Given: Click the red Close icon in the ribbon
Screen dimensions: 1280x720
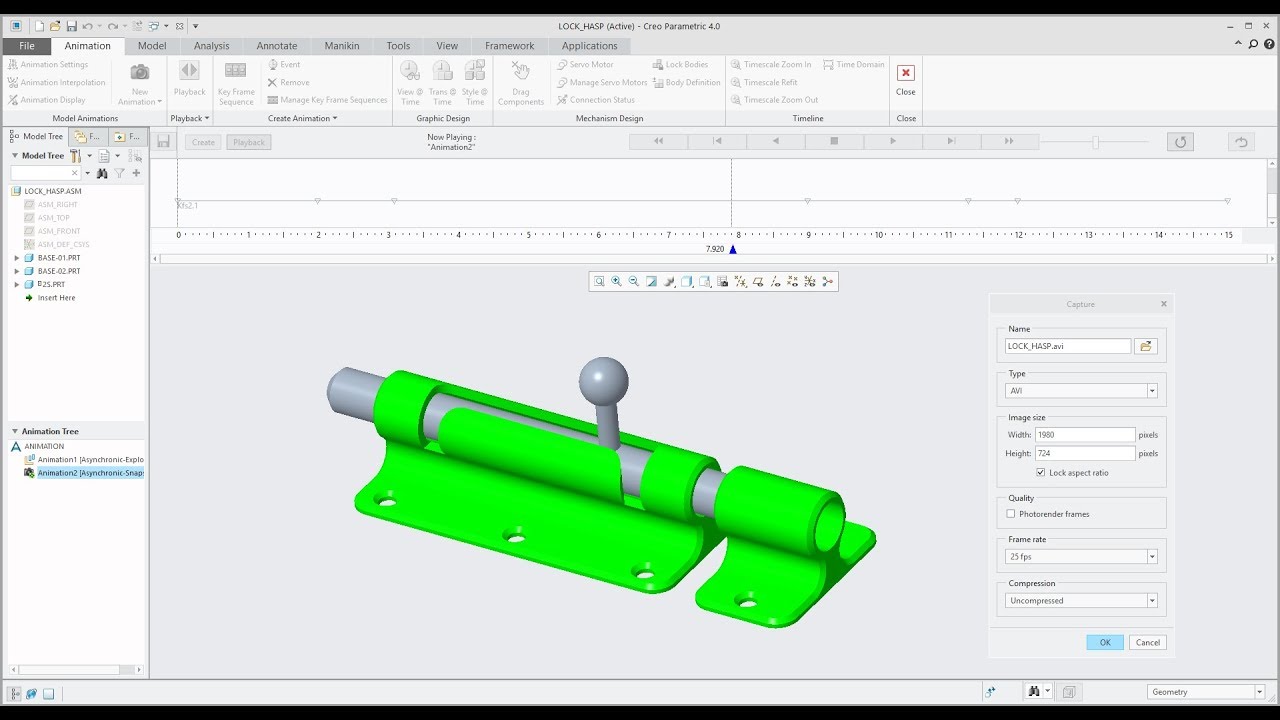Looking at the screenshot, I should click(905, 73).
